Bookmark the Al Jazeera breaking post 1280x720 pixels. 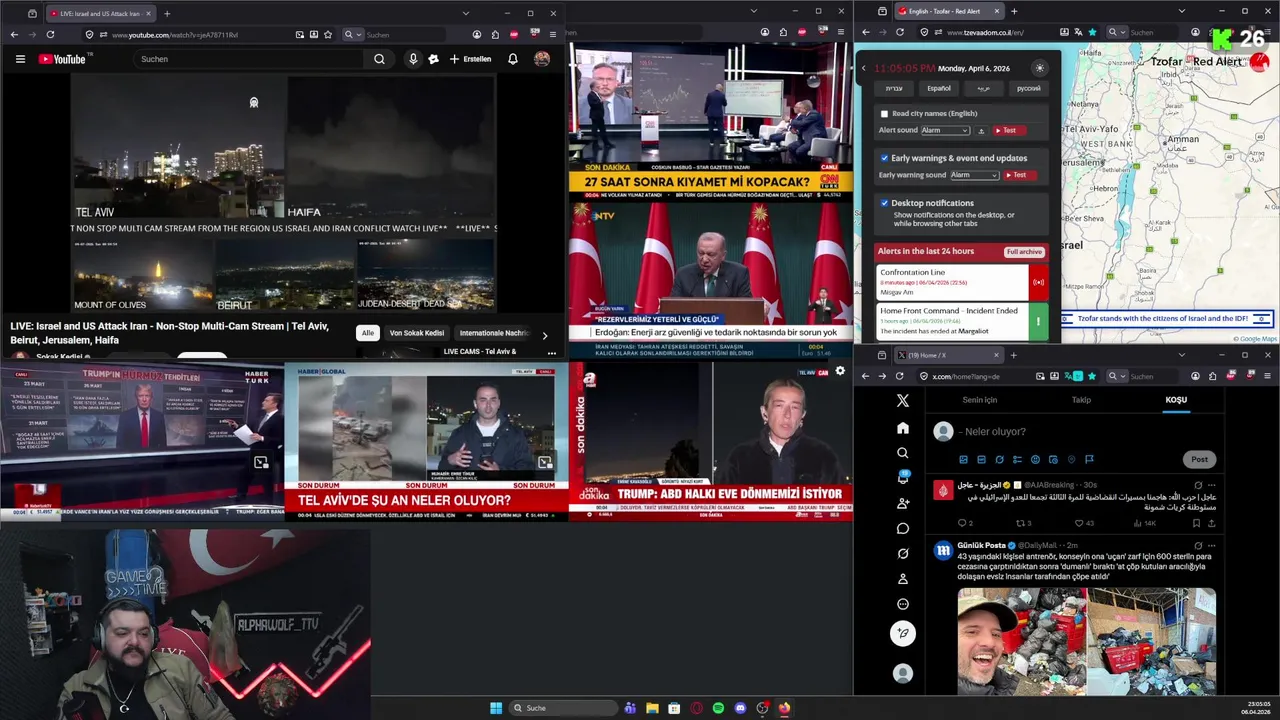1196,523
